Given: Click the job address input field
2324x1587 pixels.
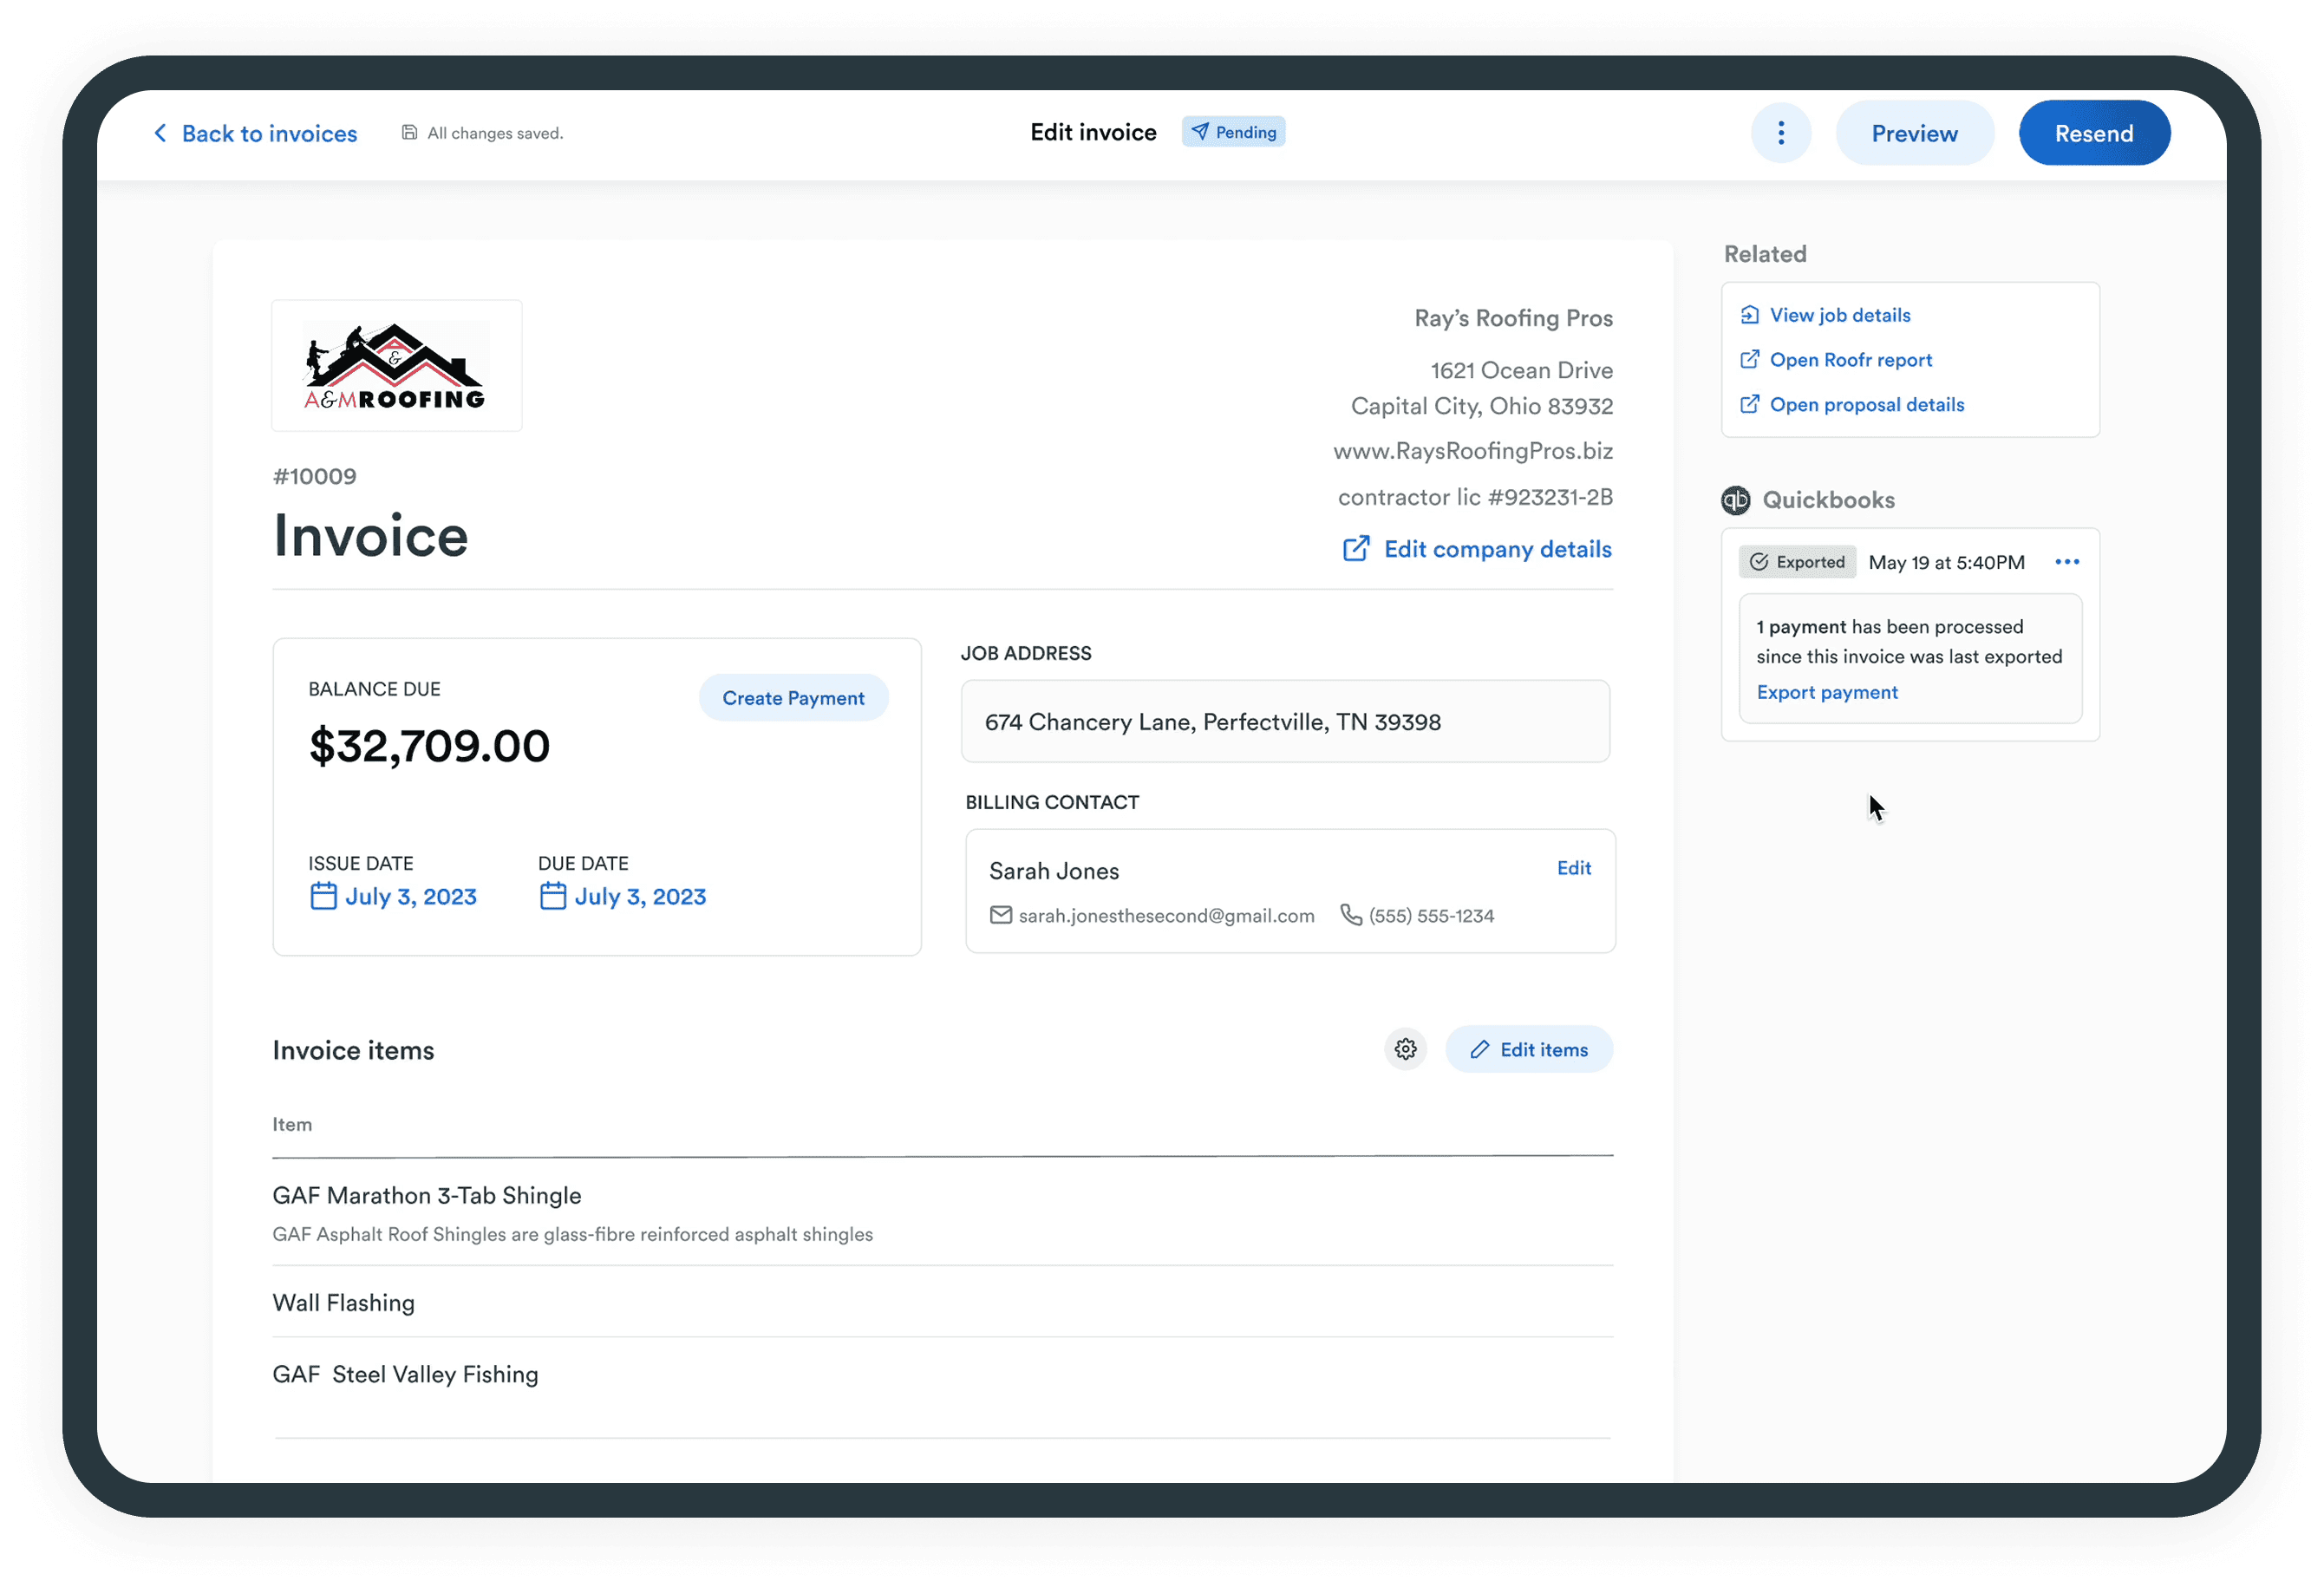Looking at the screenshot, I should pyautogui.click(x=1285, y=722).
